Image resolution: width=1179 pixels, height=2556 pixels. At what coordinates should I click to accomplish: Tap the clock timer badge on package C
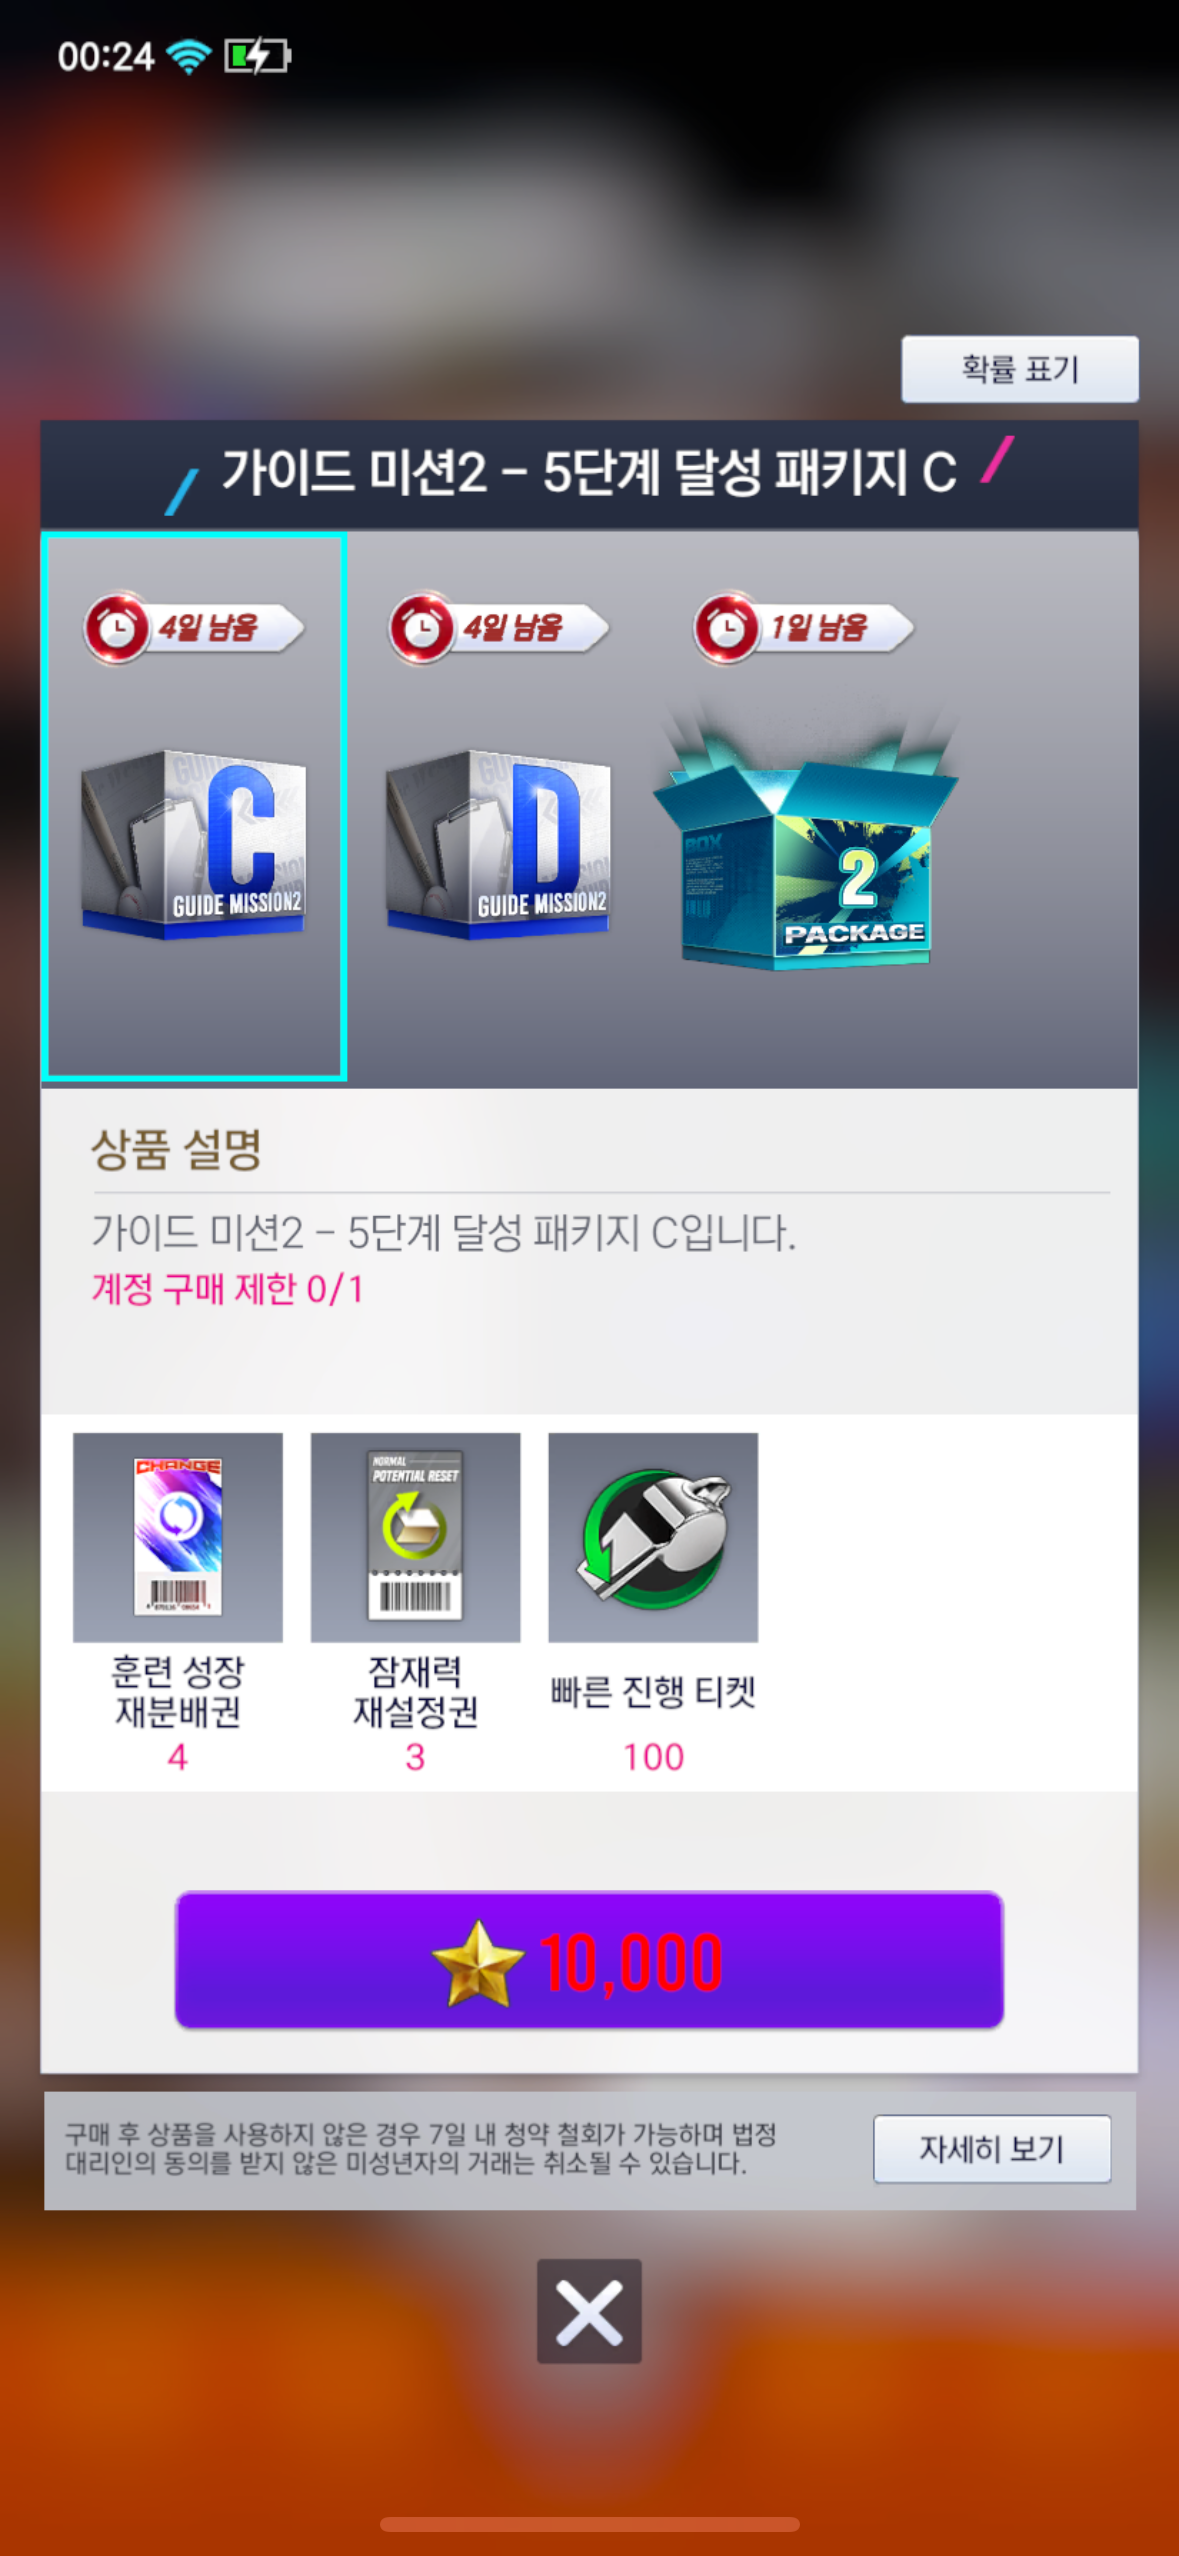pos(194,628)
